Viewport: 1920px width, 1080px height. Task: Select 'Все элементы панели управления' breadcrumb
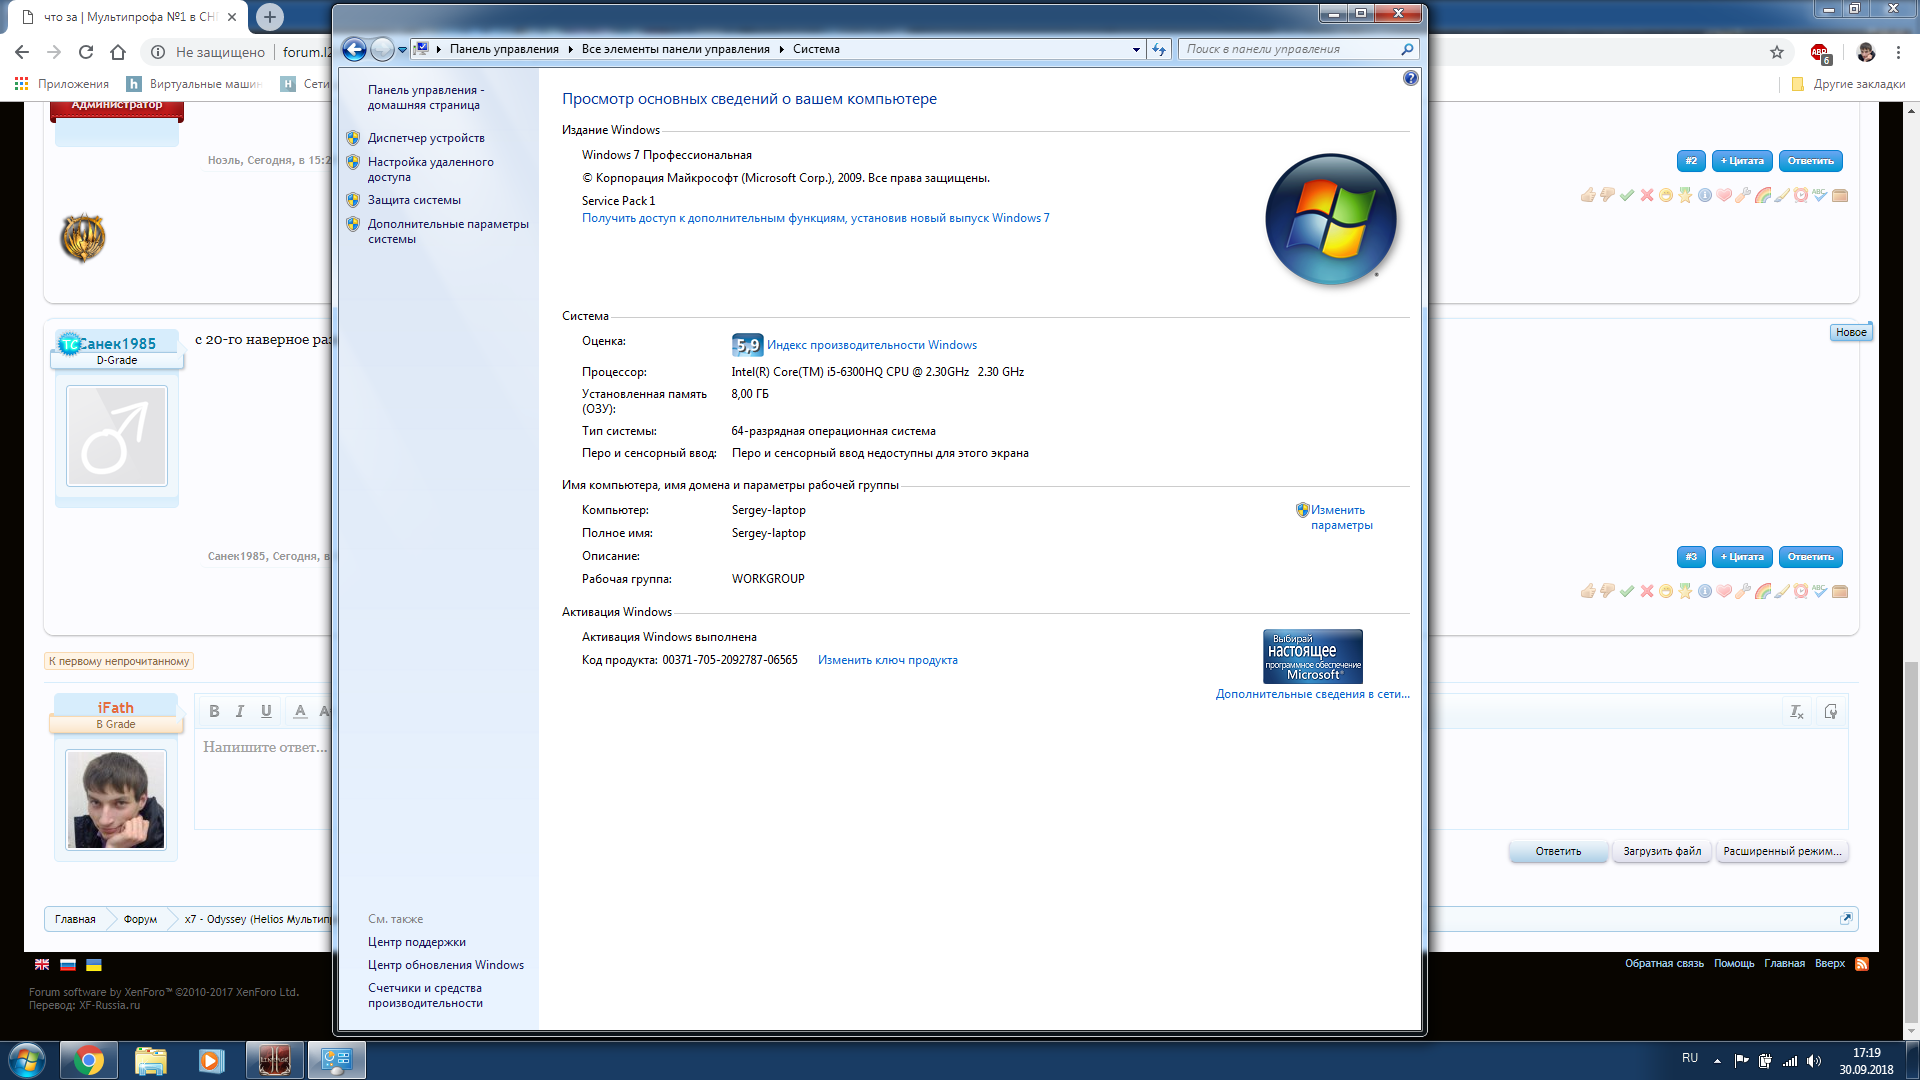tap(676, 49)
